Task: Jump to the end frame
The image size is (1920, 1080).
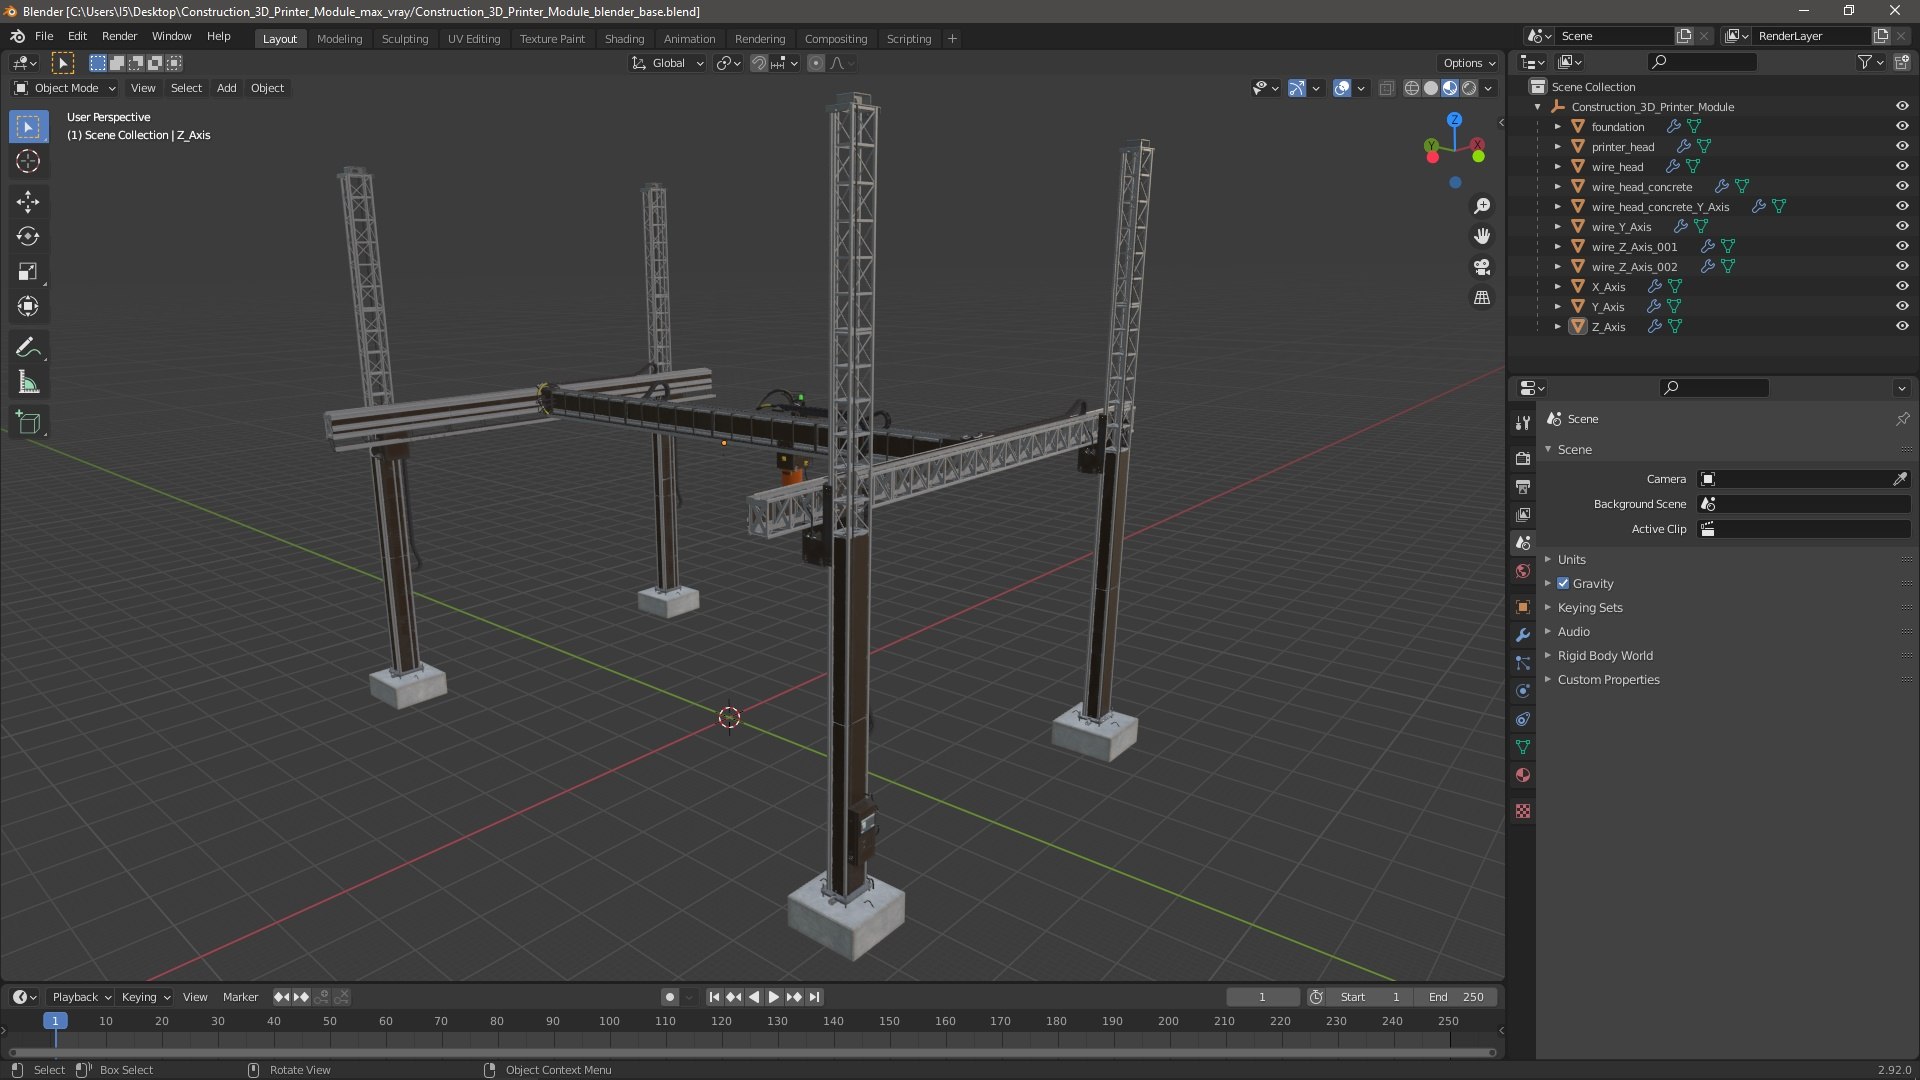Action: [x=815, y=997]
